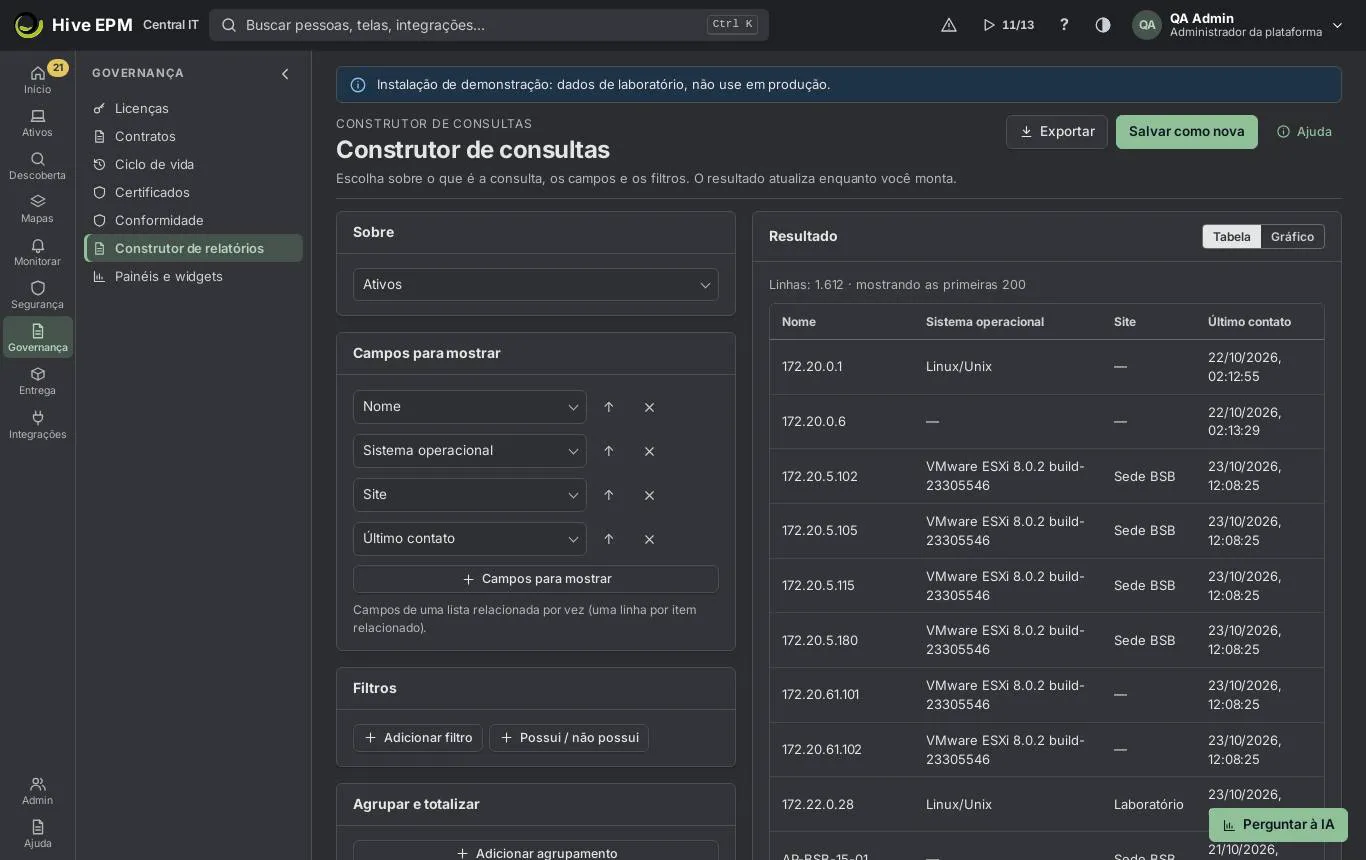Open the Admin users icon
The width and height of the screenshot is (1366, 860).
pos(37,791)
